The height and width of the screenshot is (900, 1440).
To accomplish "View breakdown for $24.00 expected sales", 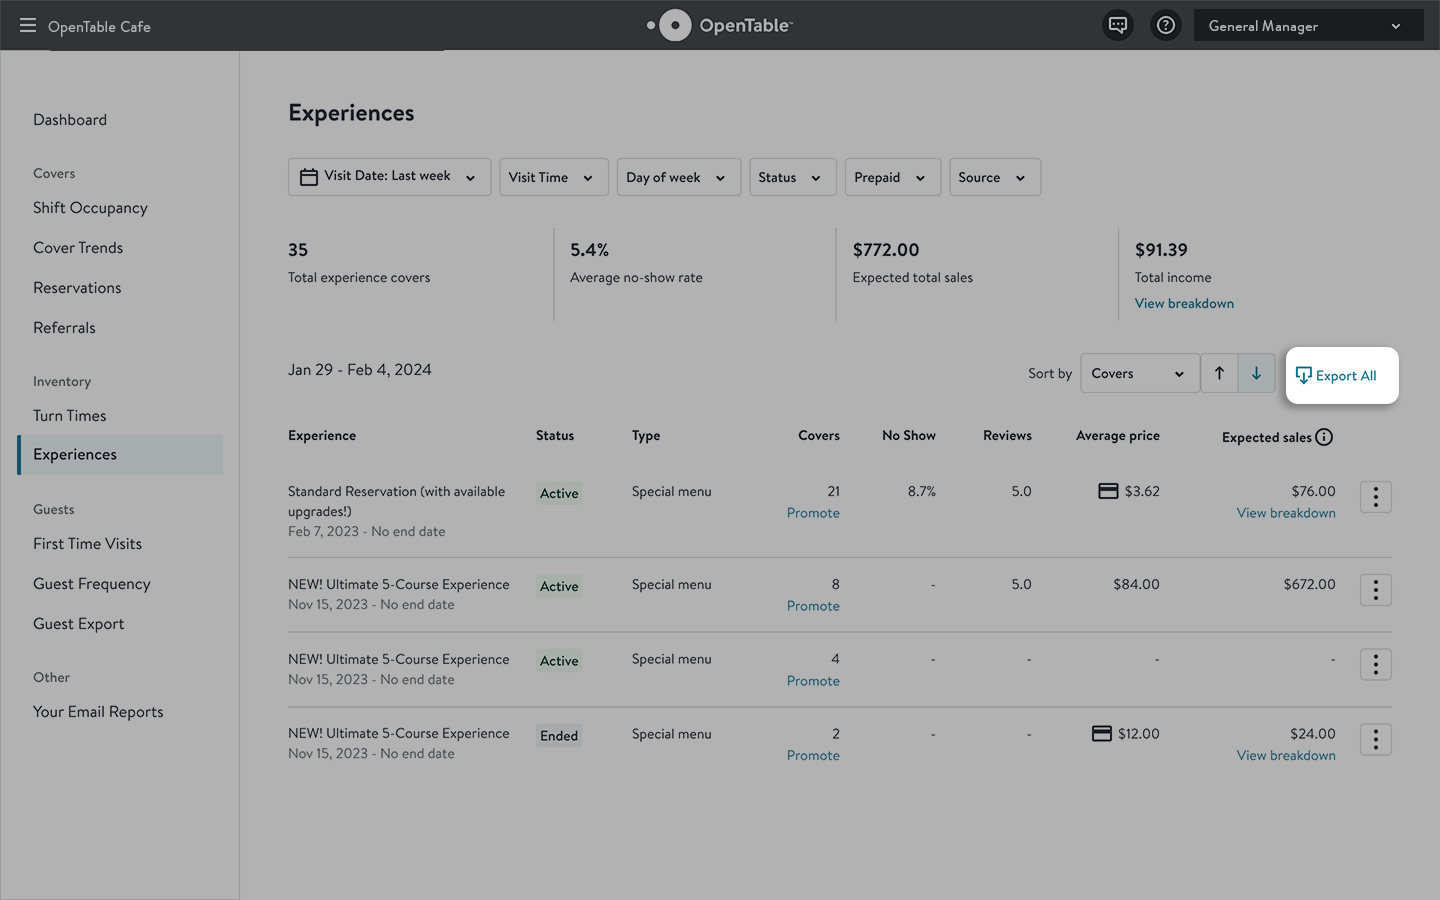I will tap(1286, 755).
